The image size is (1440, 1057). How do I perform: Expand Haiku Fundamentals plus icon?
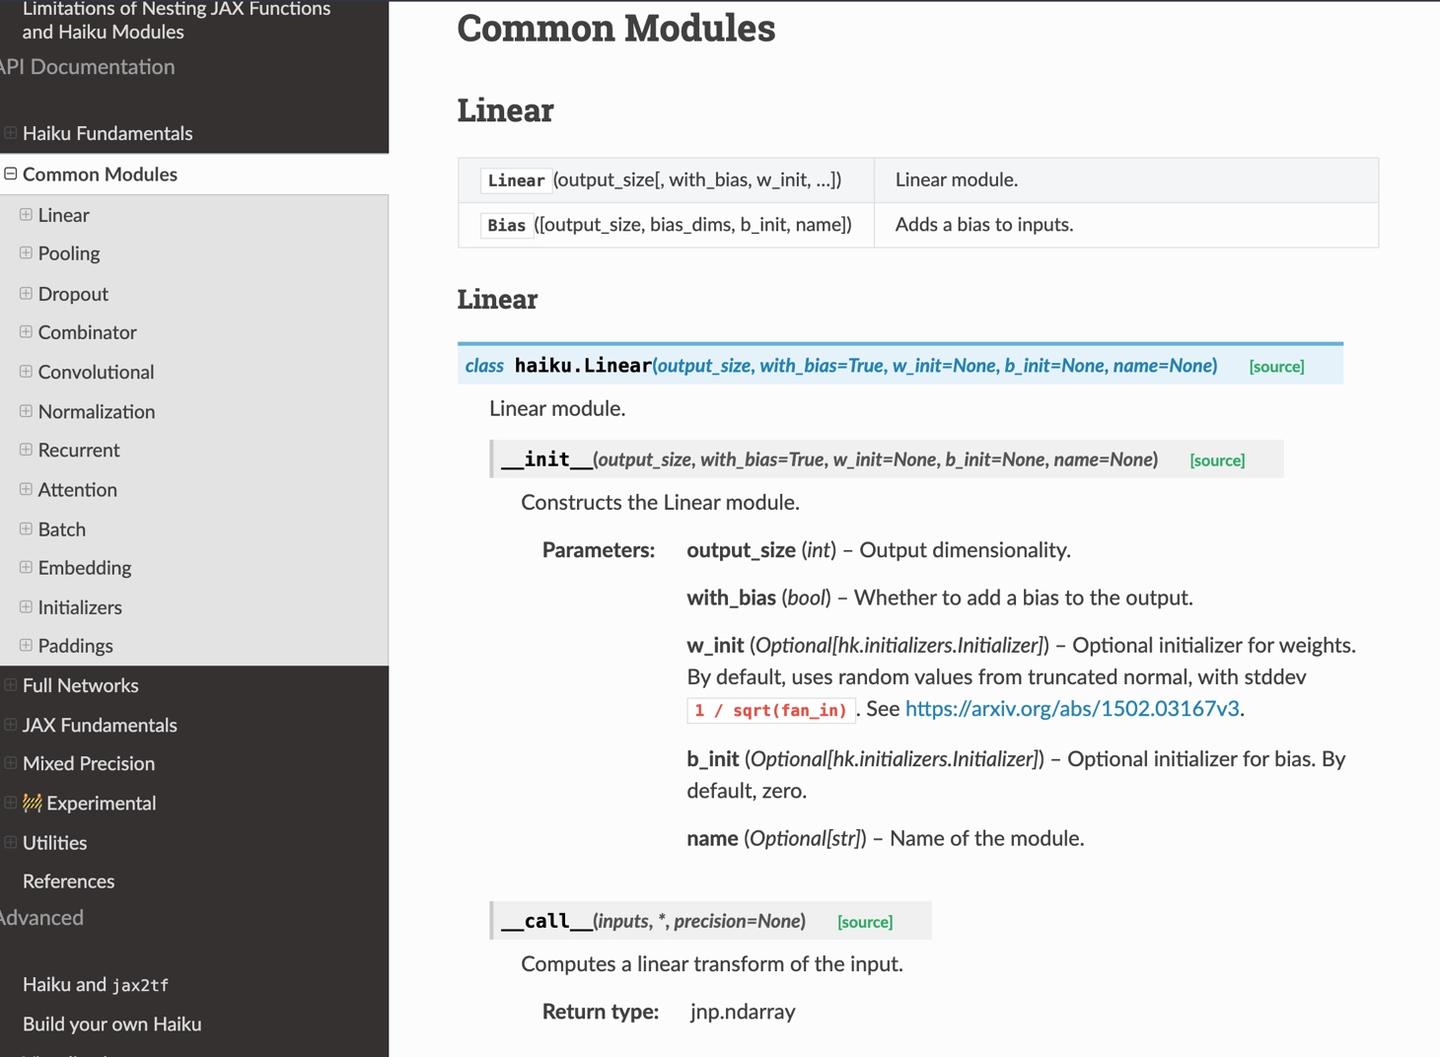(10, 133)
